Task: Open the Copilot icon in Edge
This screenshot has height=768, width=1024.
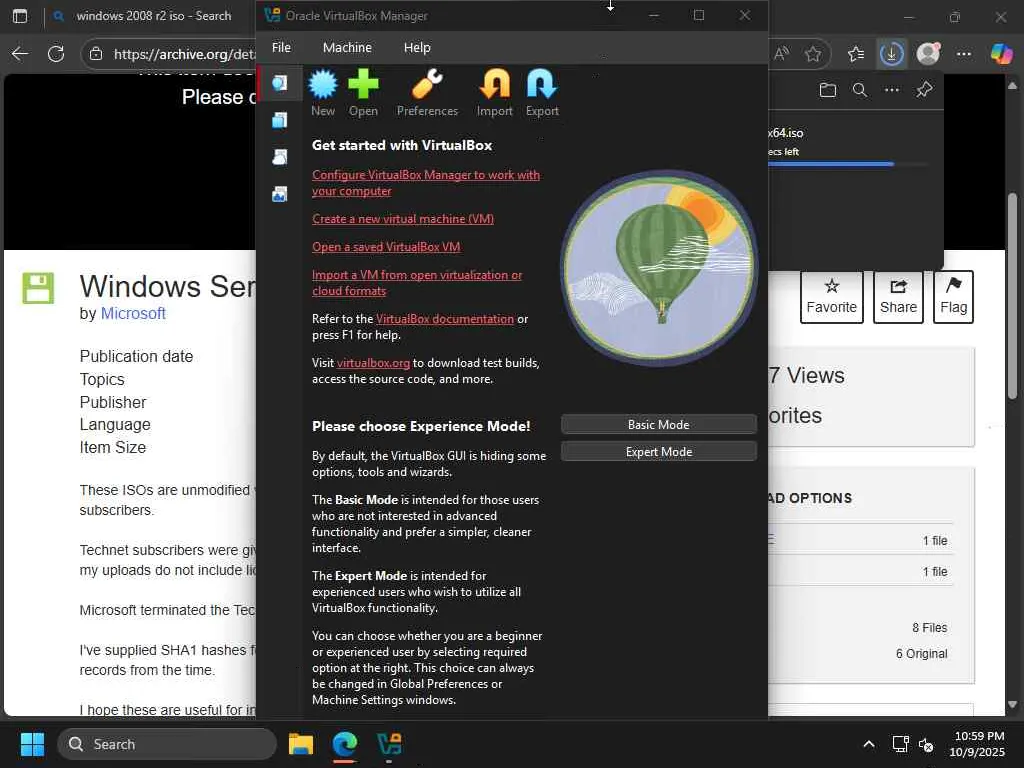Action: click(x=1001, y=54)
